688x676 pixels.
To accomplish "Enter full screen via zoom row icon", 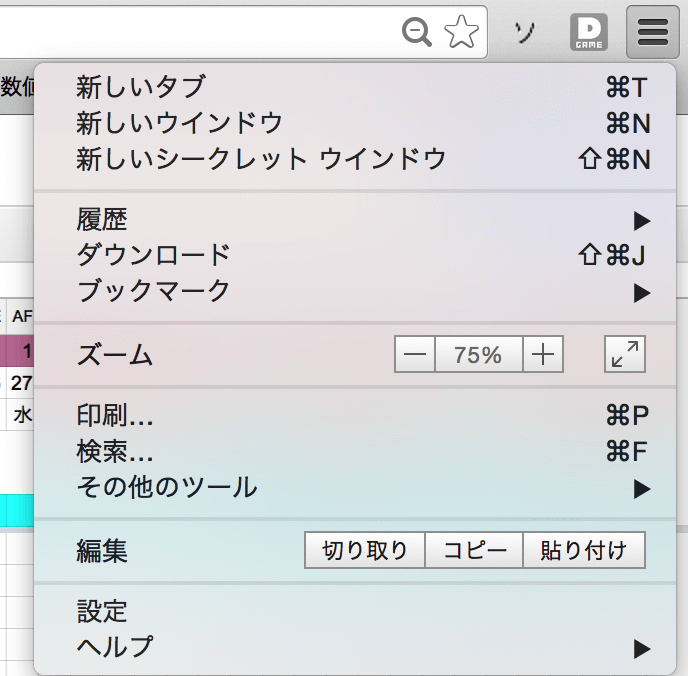I will tap(624, 354).
